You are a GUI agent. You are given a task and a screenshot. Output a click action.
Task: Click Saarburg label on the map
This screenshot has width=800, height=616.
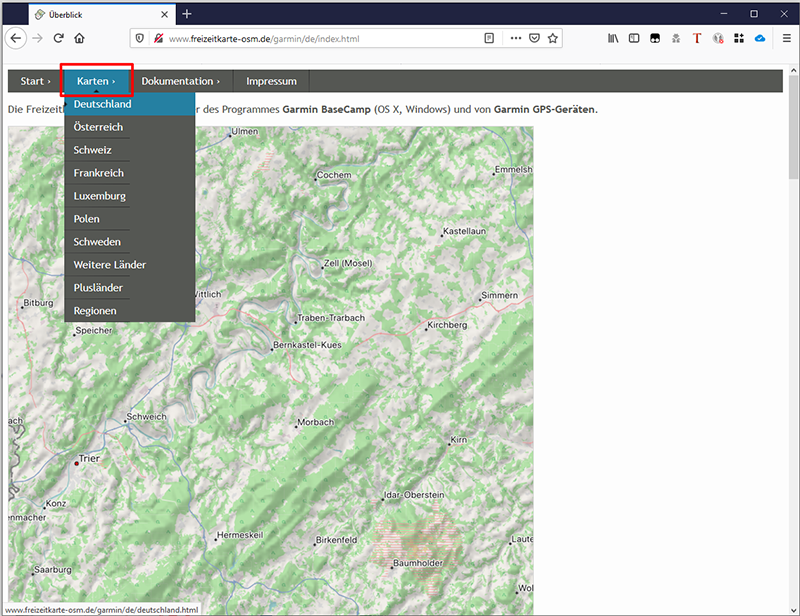53,569
